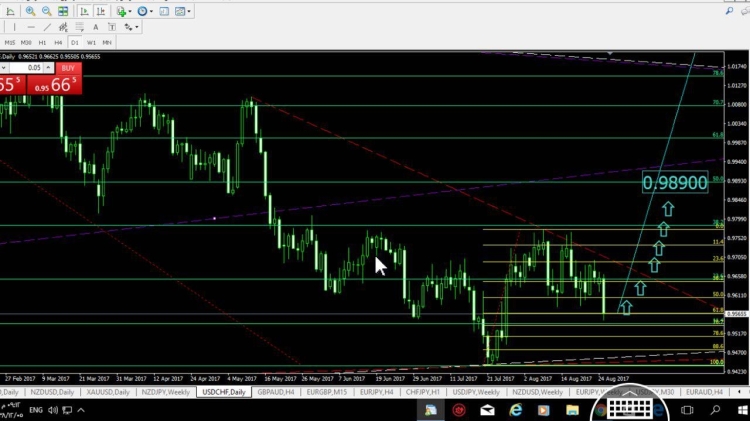Viewport: 750px width, 421px height.
Task: Open the EURGBP,M15 chart tab
Action: coord(327,392)
